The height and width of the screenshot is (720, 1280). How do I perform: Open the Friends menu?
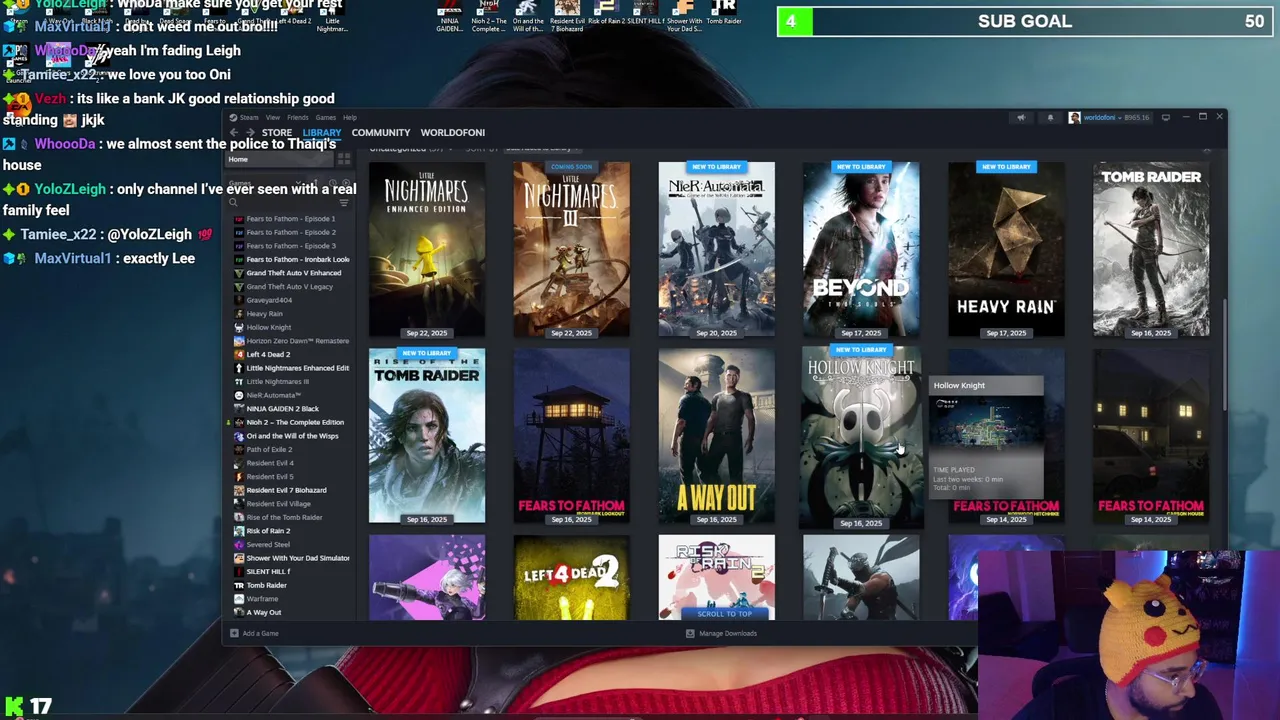coord(298,117)
